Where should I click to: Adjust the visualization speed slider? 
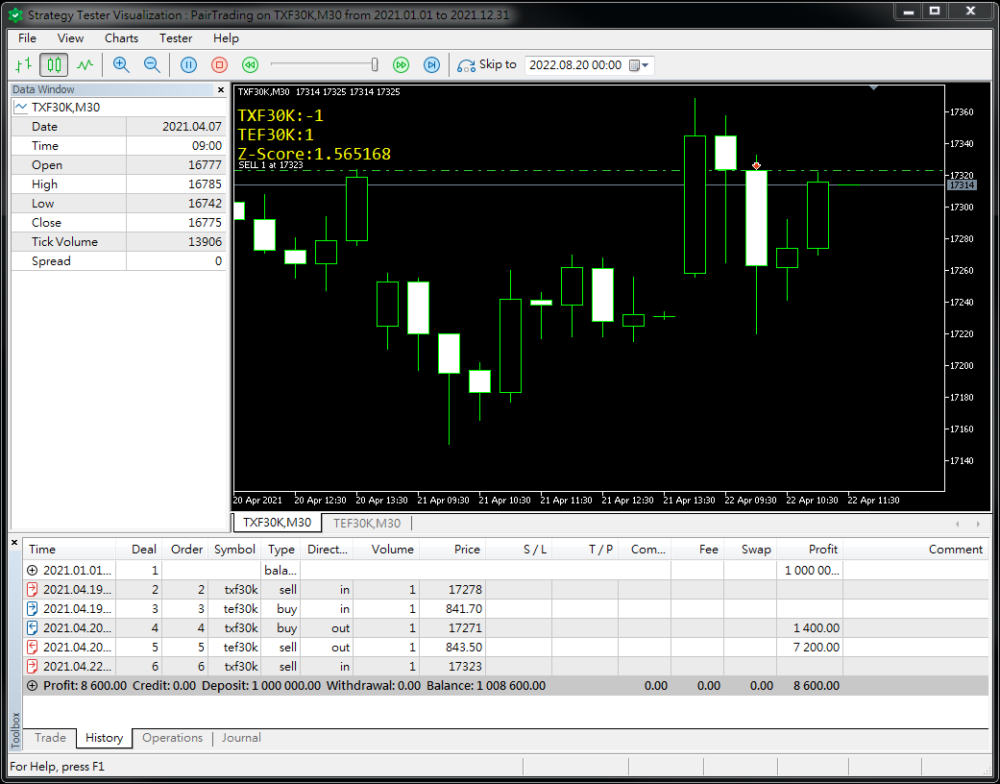372,64
